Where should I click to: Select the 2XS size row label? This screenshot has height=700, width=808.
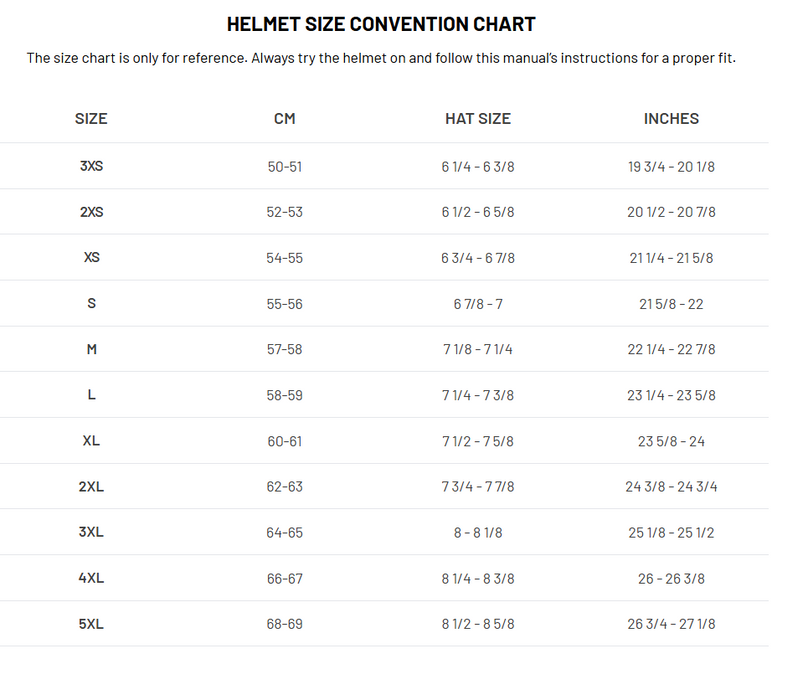[x=91, y=212]
